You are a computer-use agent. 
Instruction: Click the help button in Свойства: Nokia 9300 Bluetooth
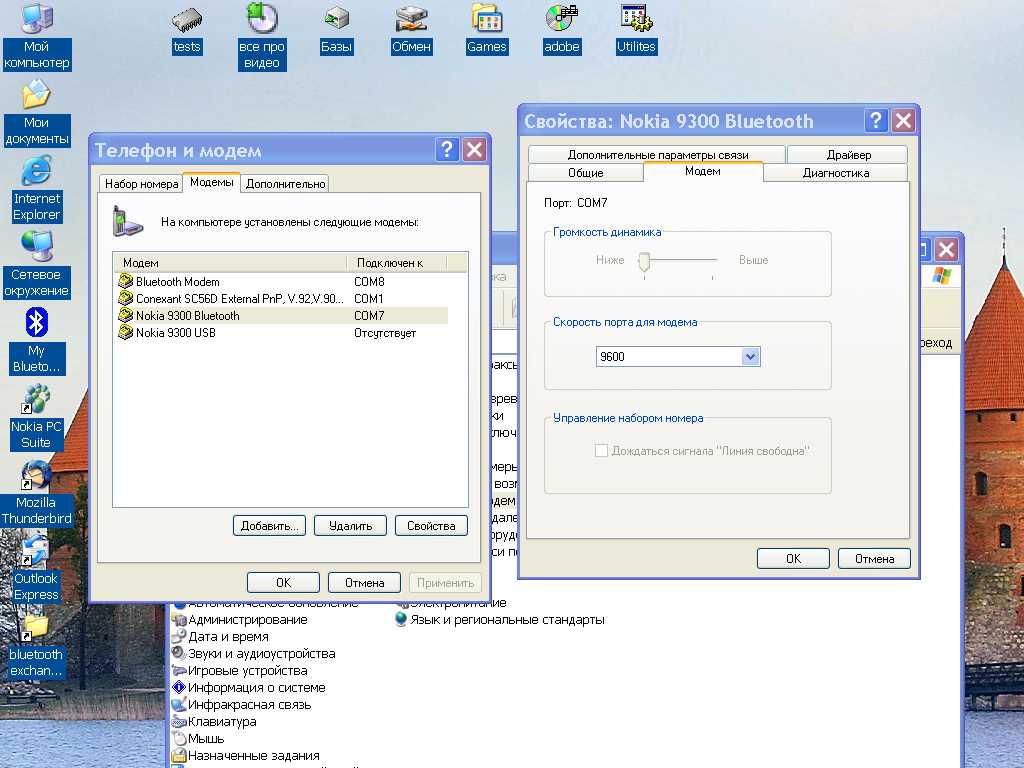tap(876, 121)
